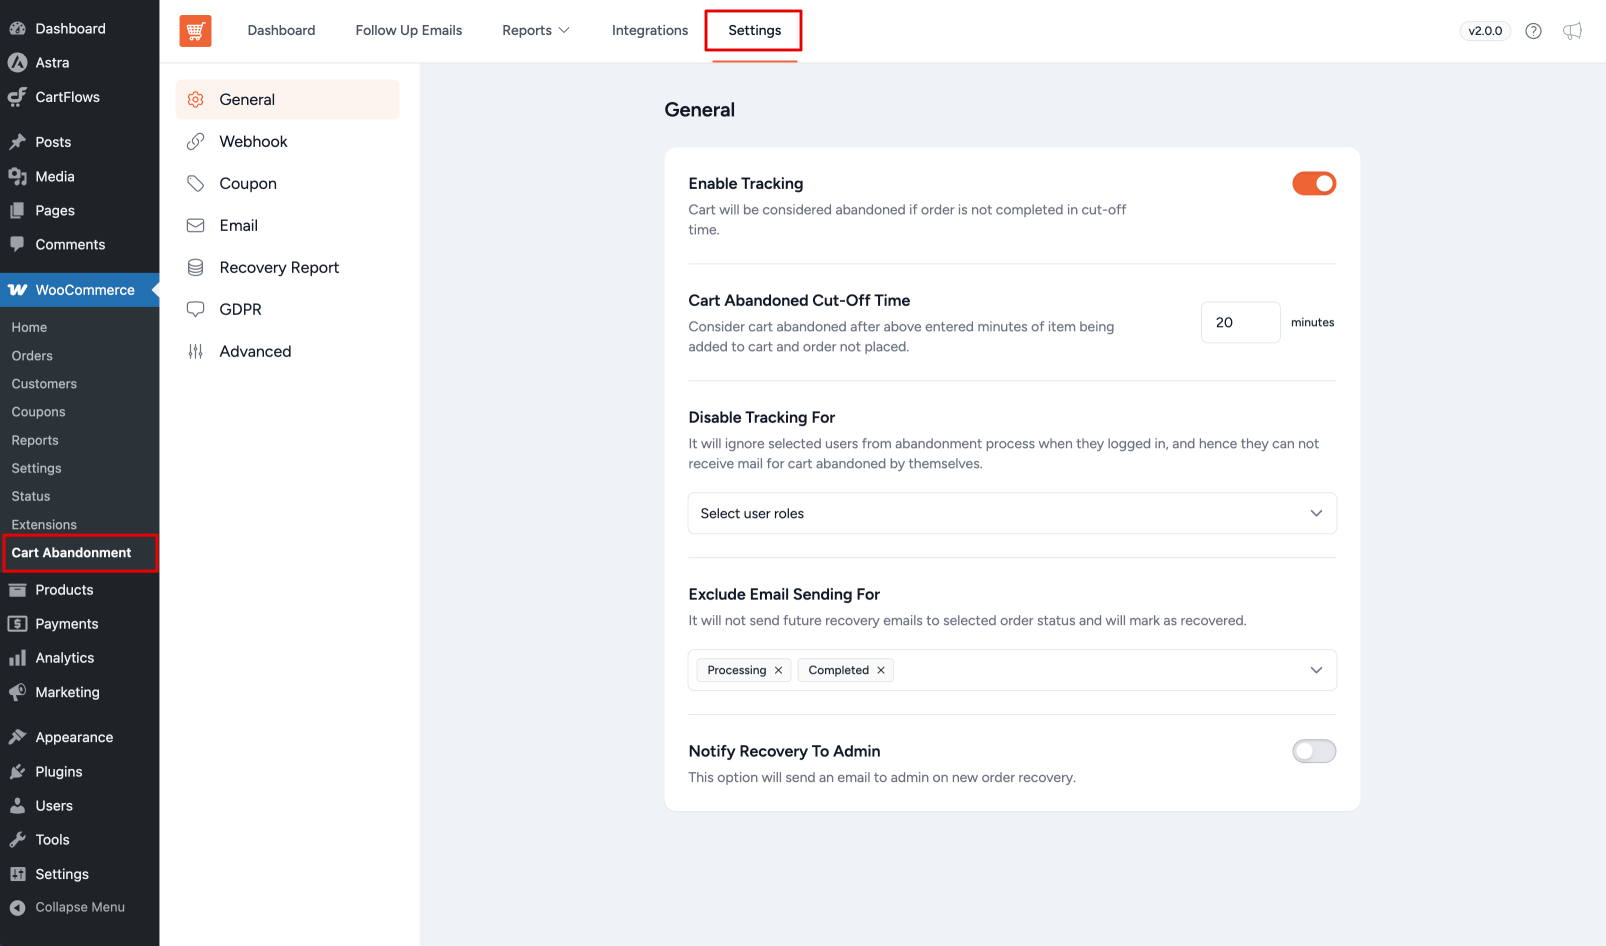The height and width of the screenshot is (946, 1606).
Task: Open the Select user roles dropdown
Action: tap(1012, 514)
